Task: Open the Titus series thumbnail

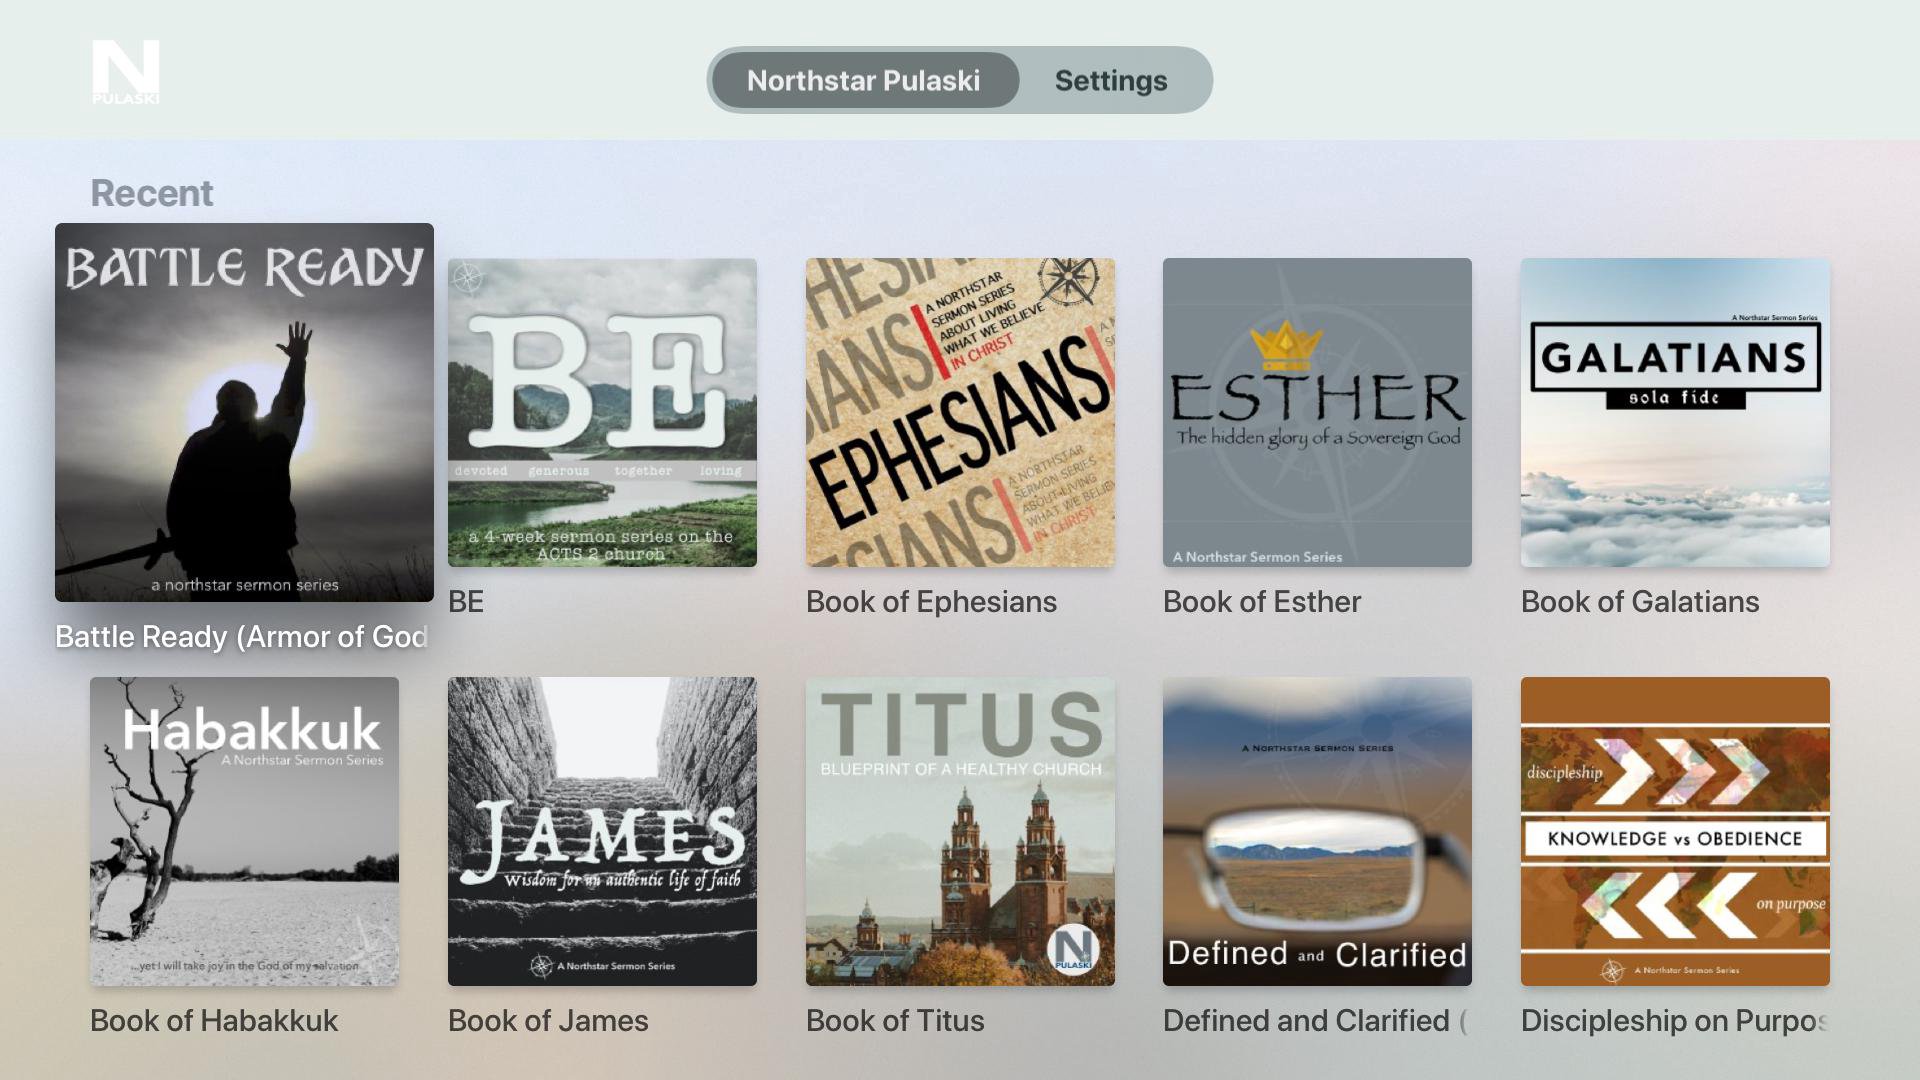Action: click(960, 831)
